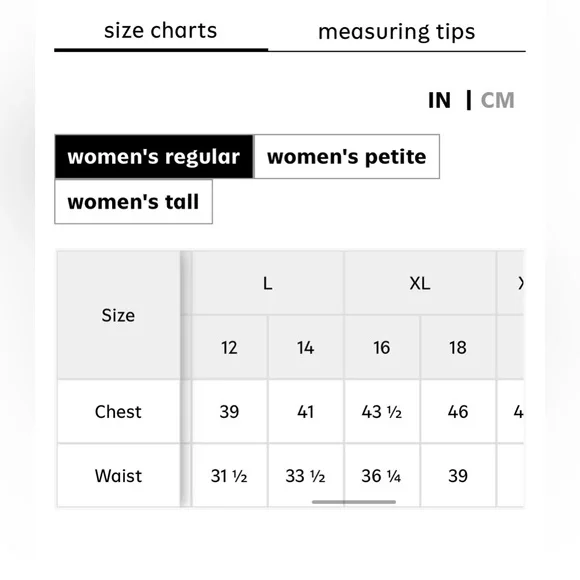Choose the women's tall size chart
The height and width of the screenshot is (580, 580).
pyautogui.click(x=134, y=202)
